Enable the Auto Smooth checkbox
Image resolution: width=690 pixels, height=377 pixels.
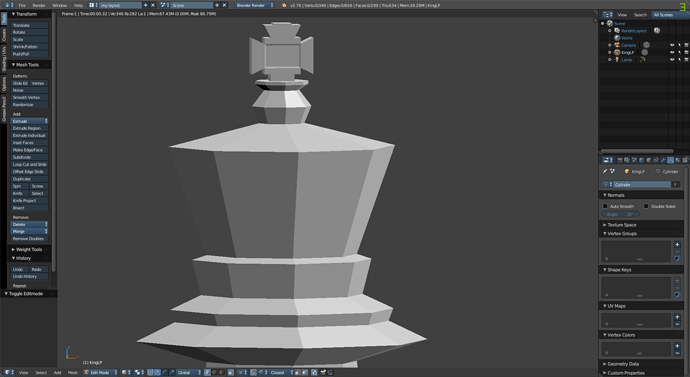point(605,206)
